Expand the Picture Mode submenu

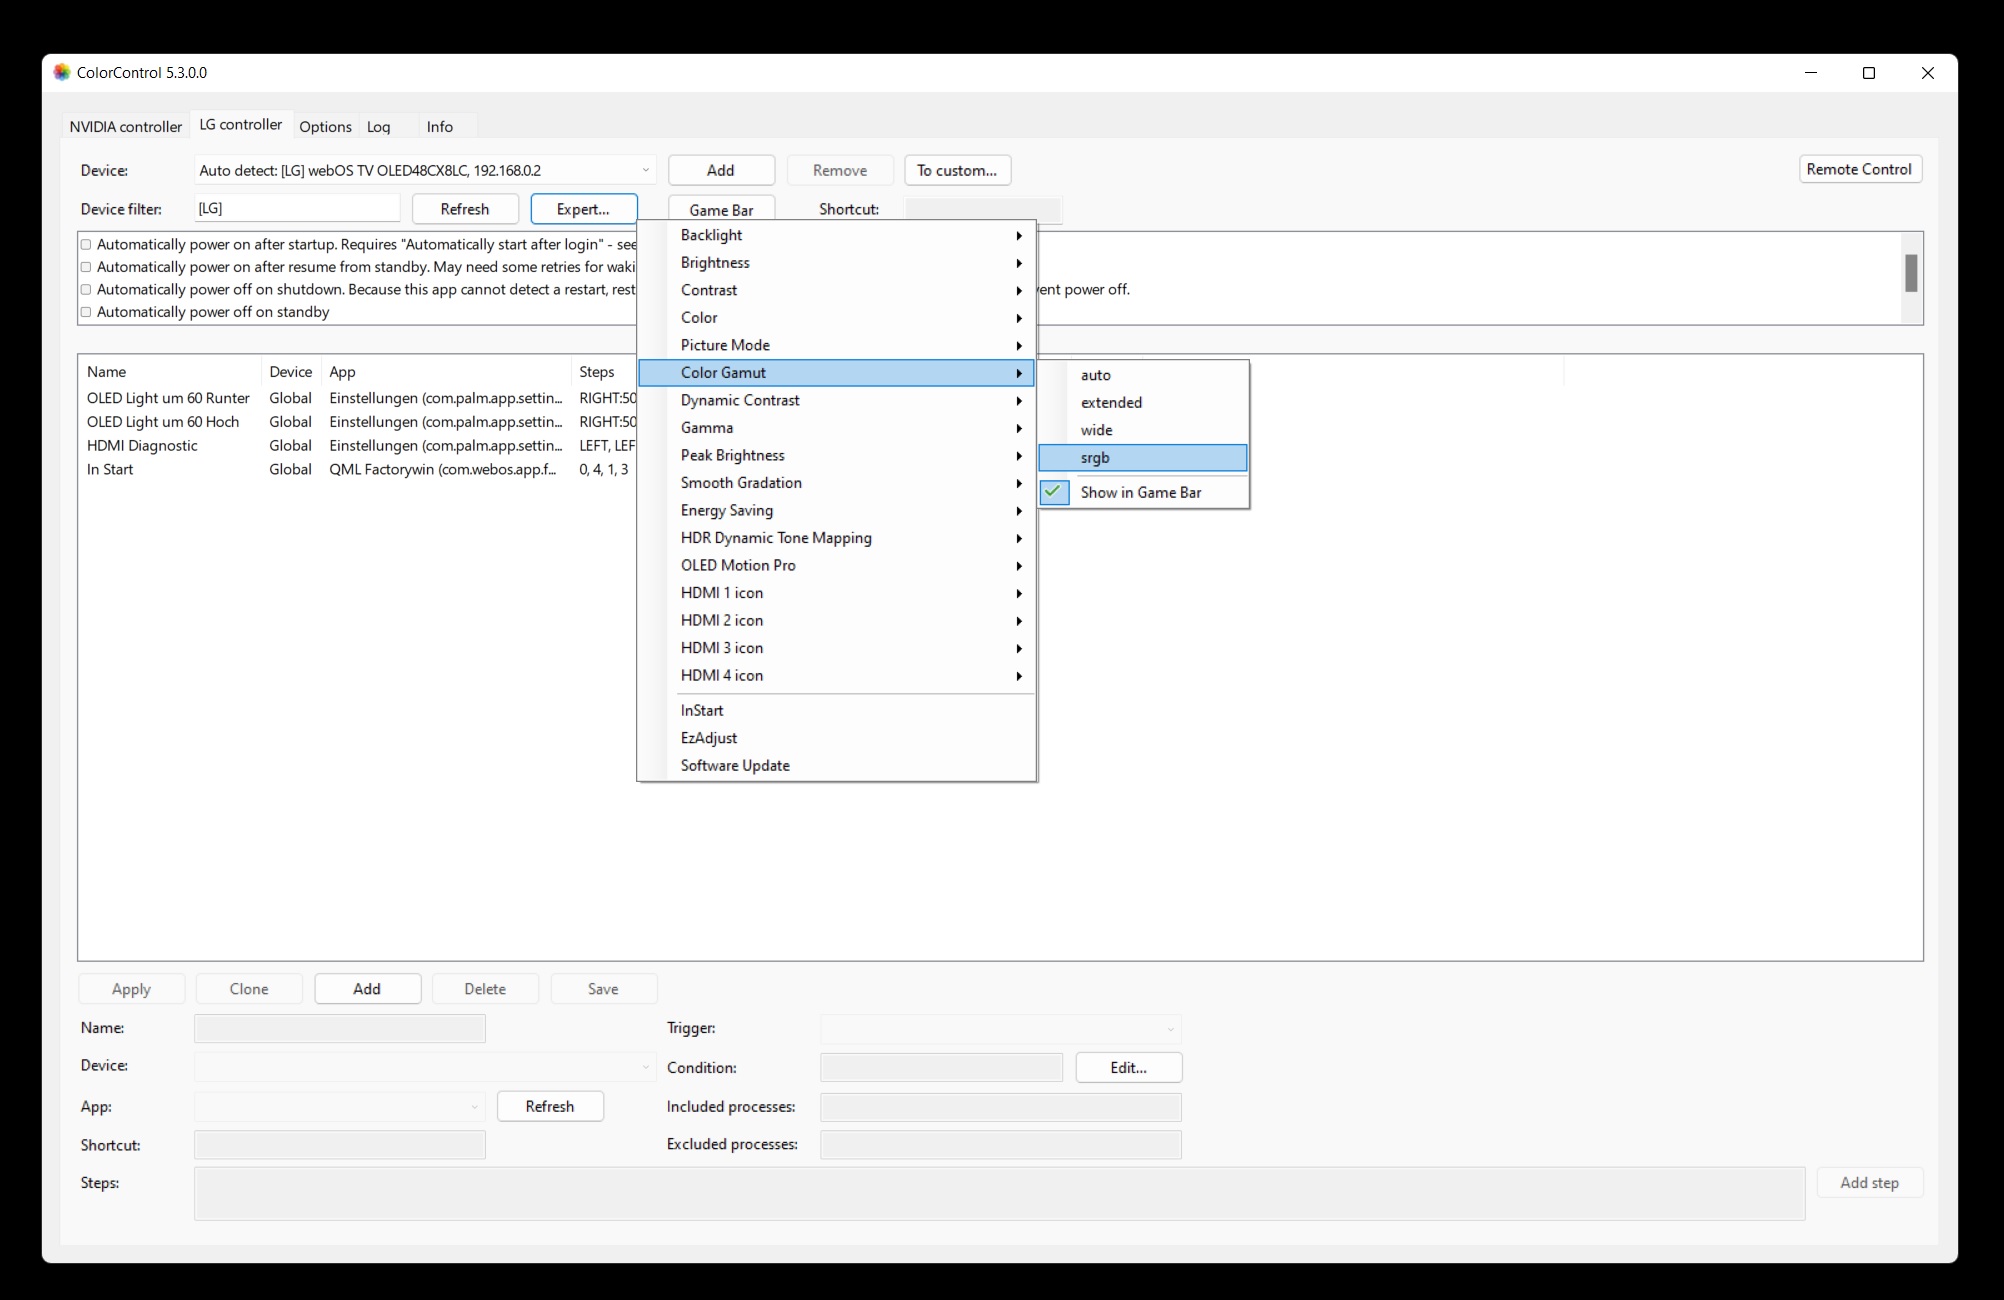[837, 345]
